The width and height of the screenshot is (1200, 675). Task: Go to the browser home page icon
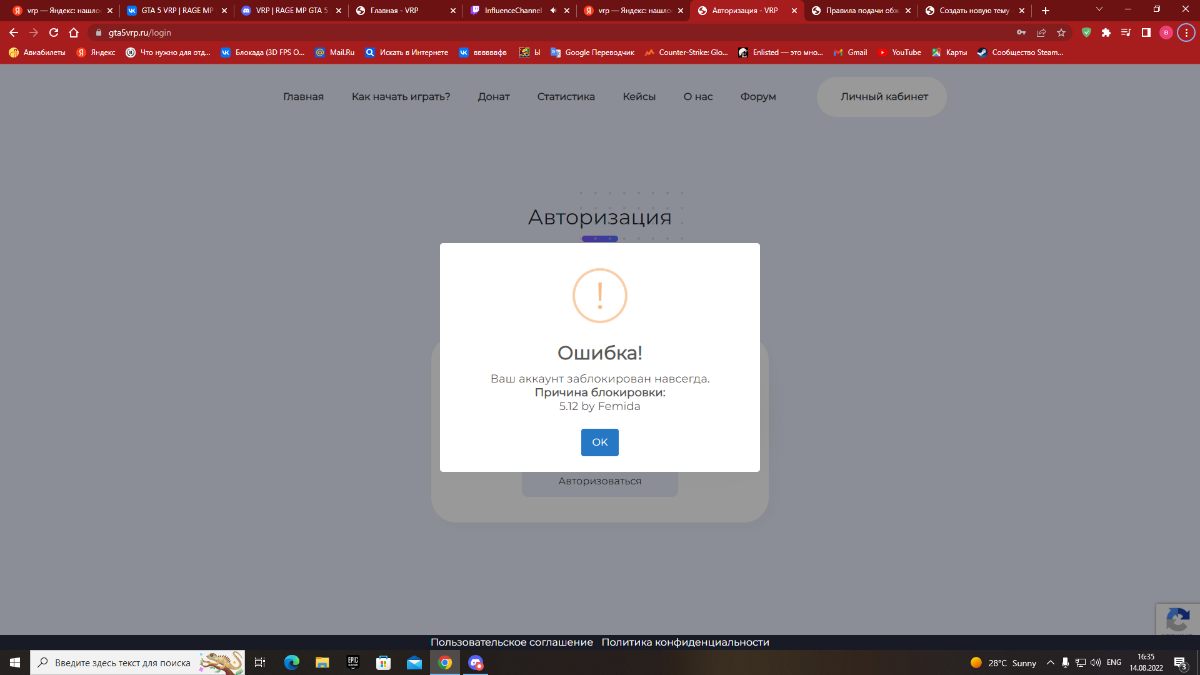tap(73, 32)
